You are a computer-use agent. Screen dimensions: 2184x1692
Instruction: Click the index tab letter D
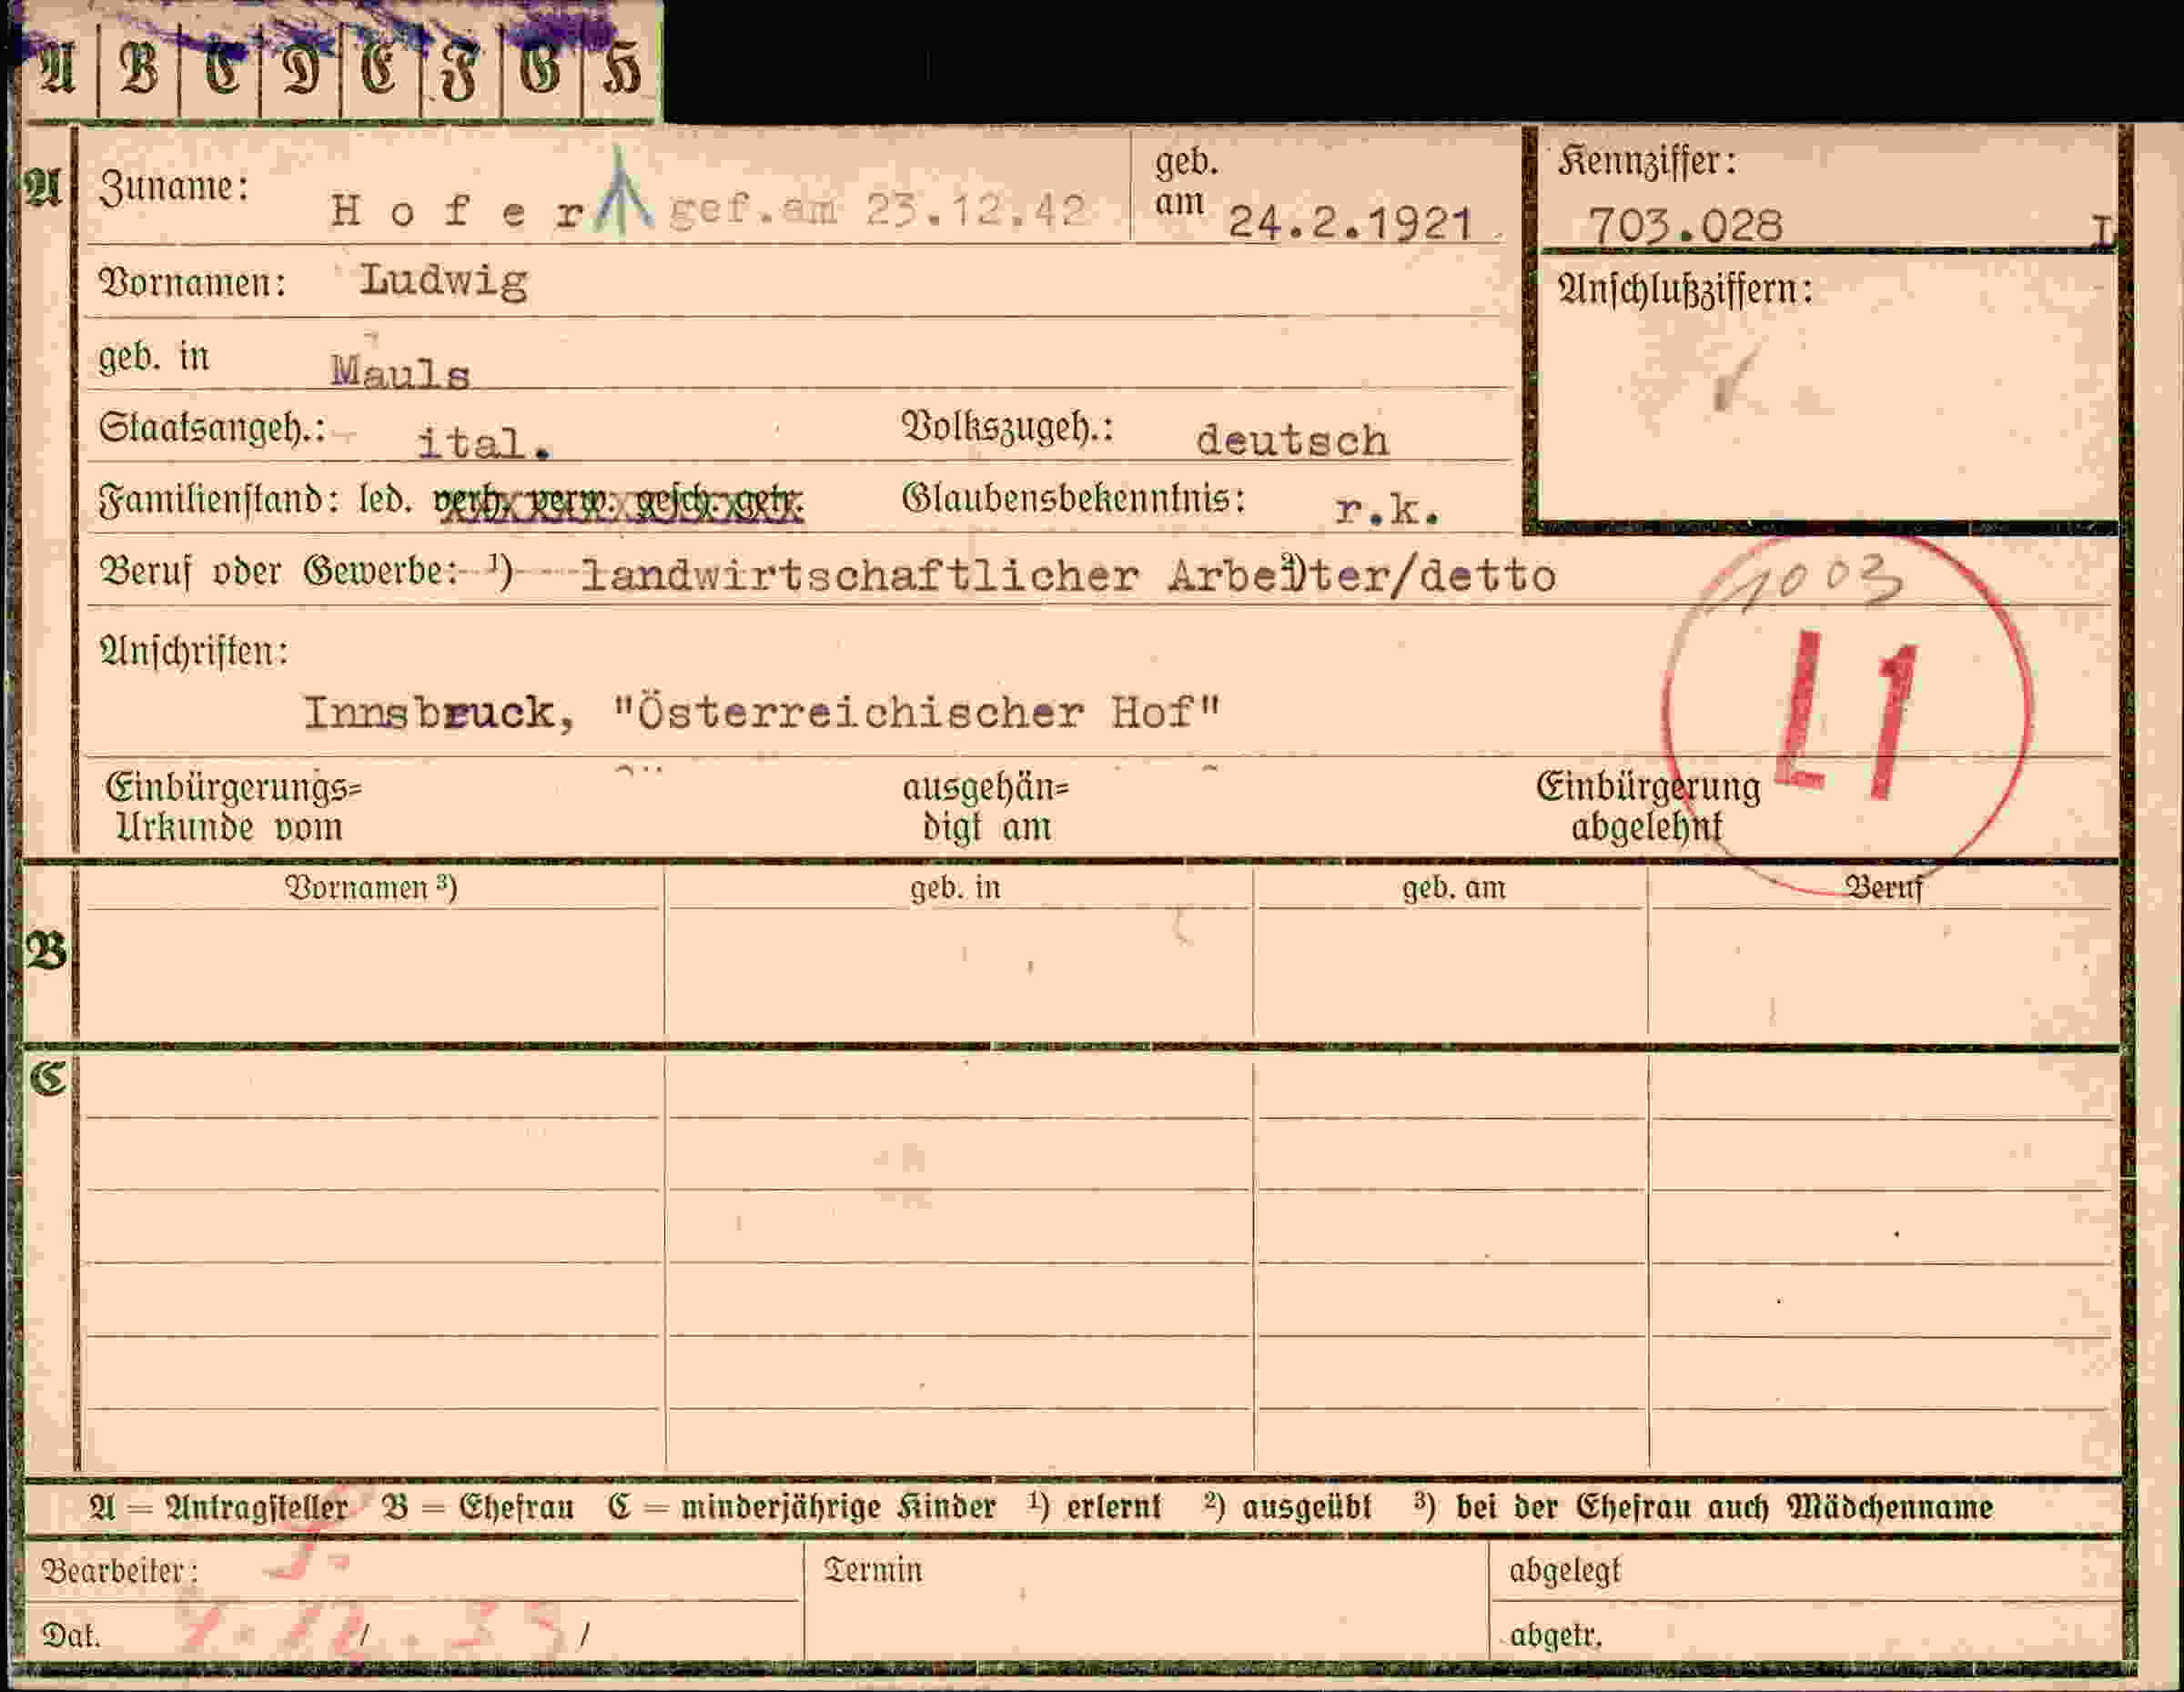[301, 71]
